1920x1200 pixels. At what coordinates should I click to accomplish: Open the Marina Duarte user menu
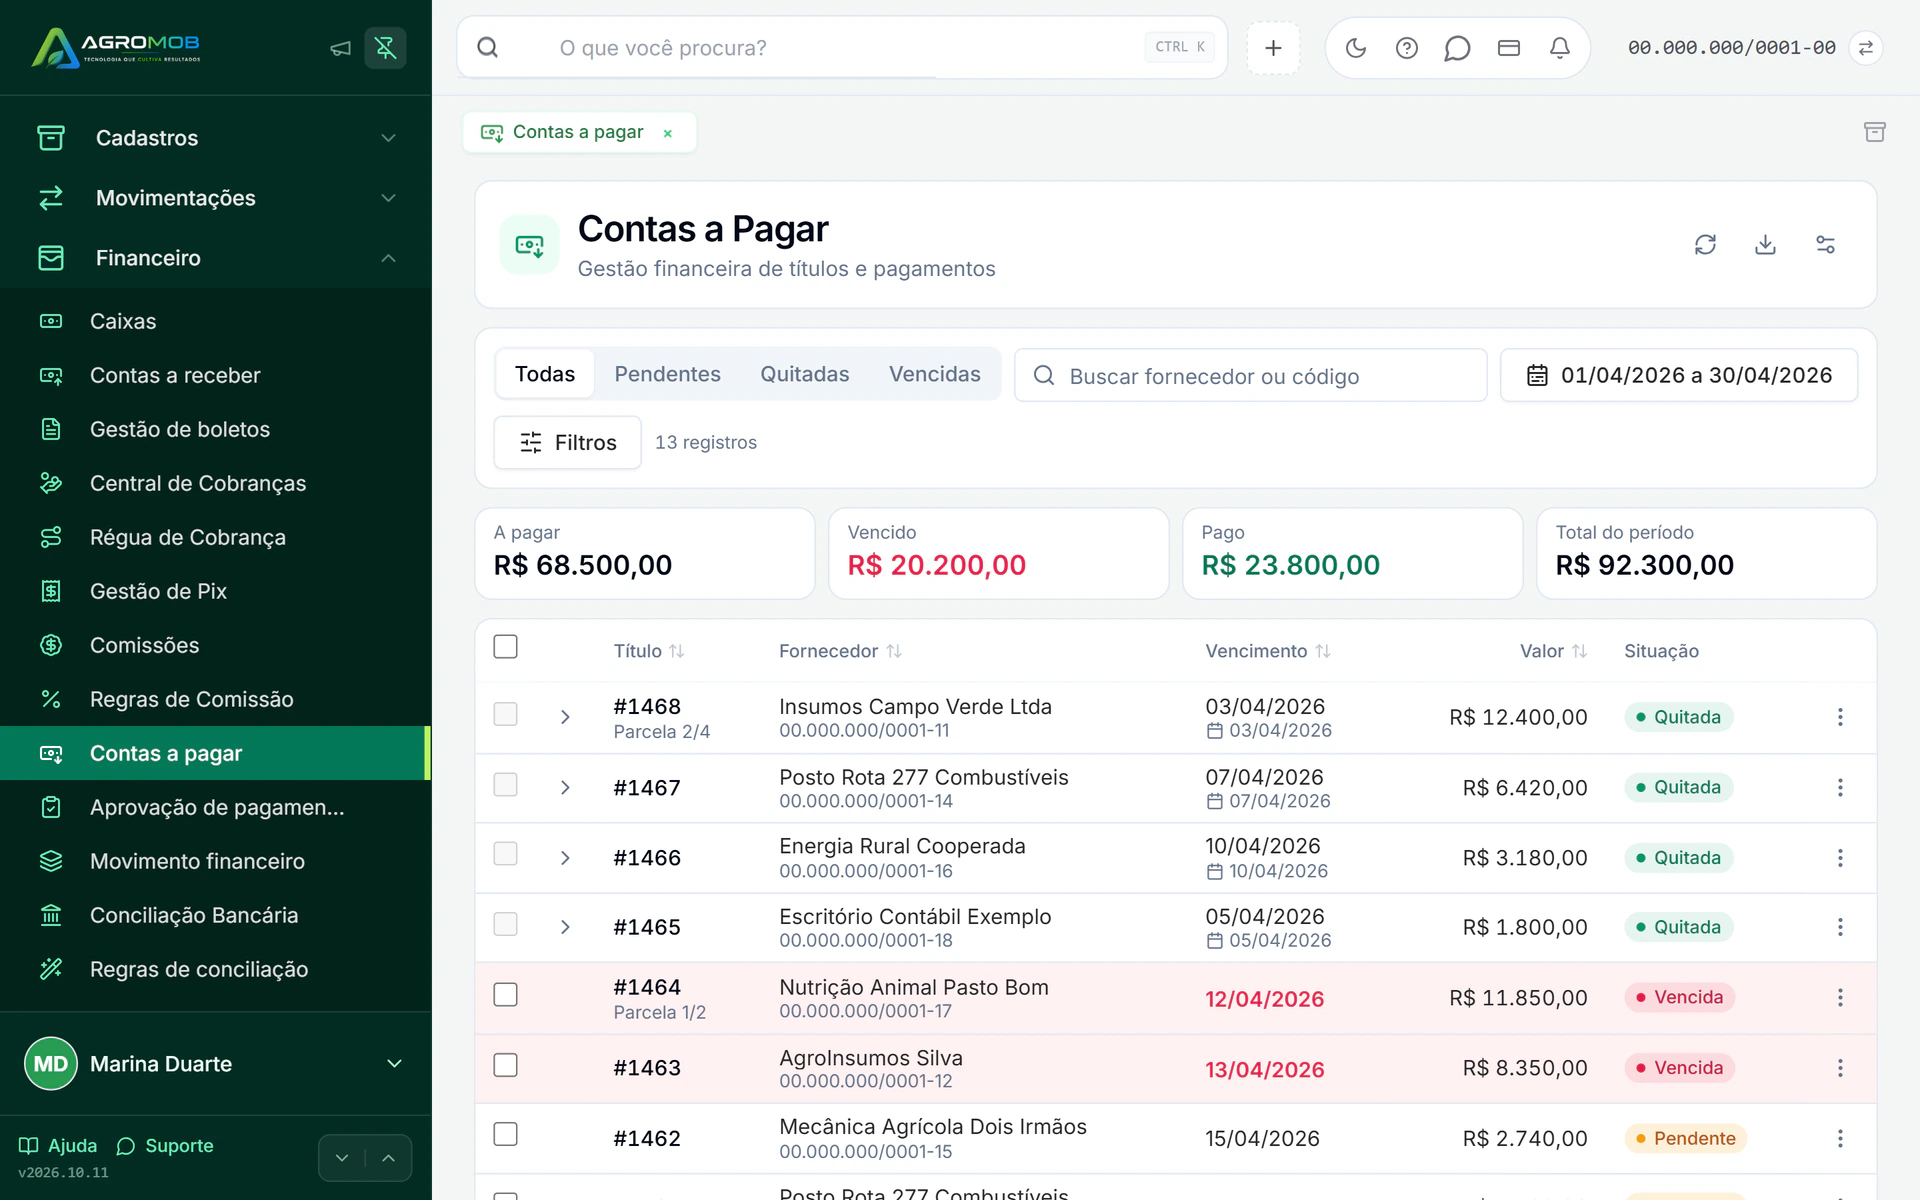tap(216, 1064)
